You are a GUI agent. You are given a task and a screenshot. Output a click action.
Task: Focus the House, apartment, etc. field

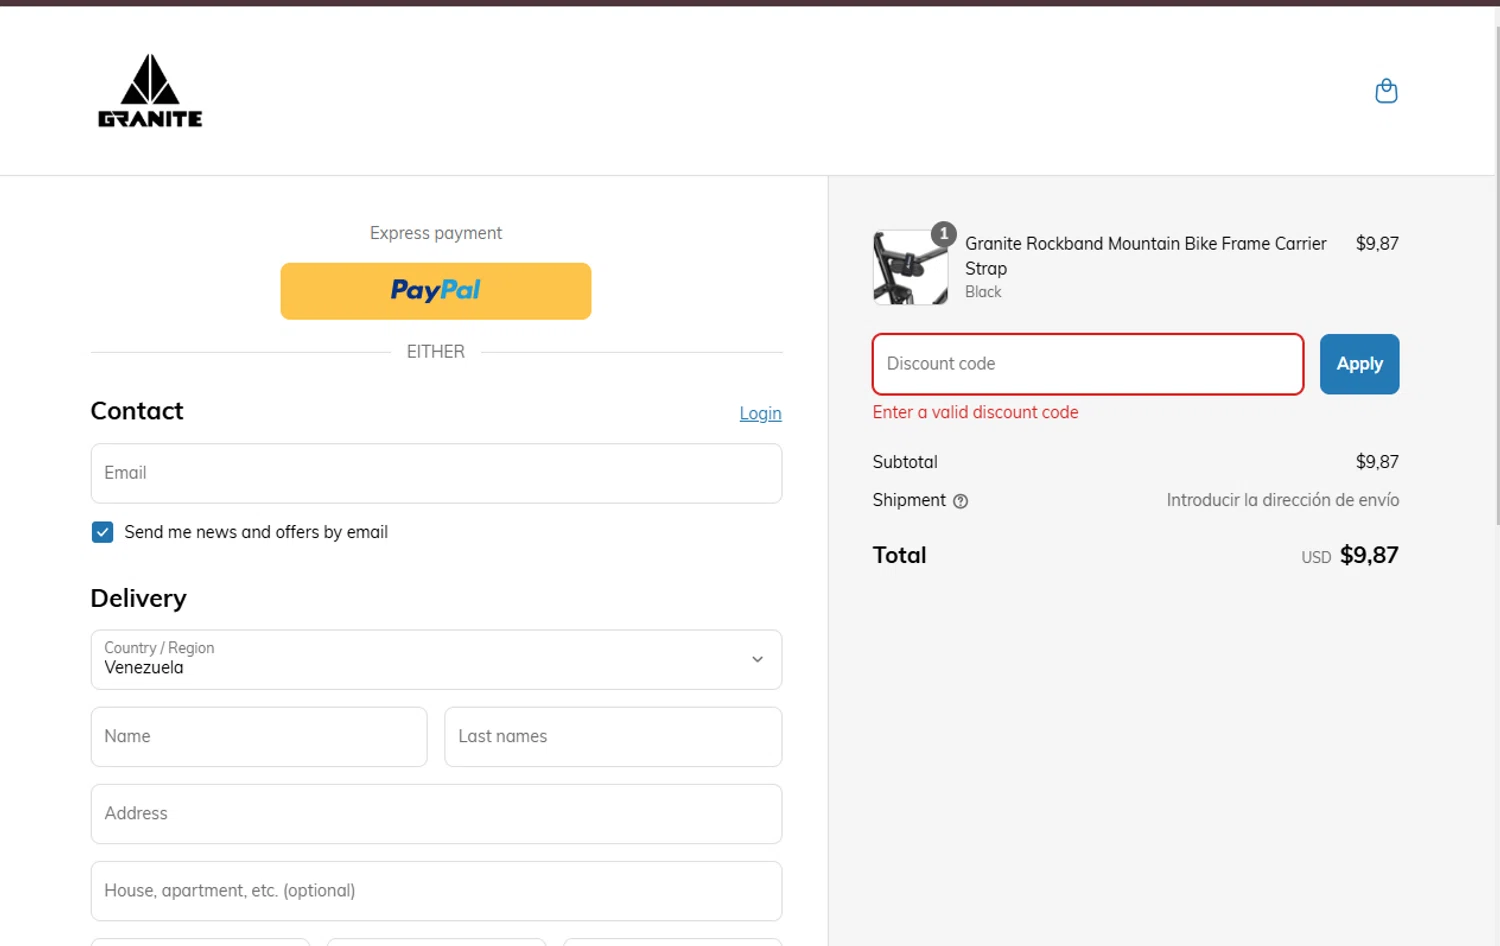(436, 891)
